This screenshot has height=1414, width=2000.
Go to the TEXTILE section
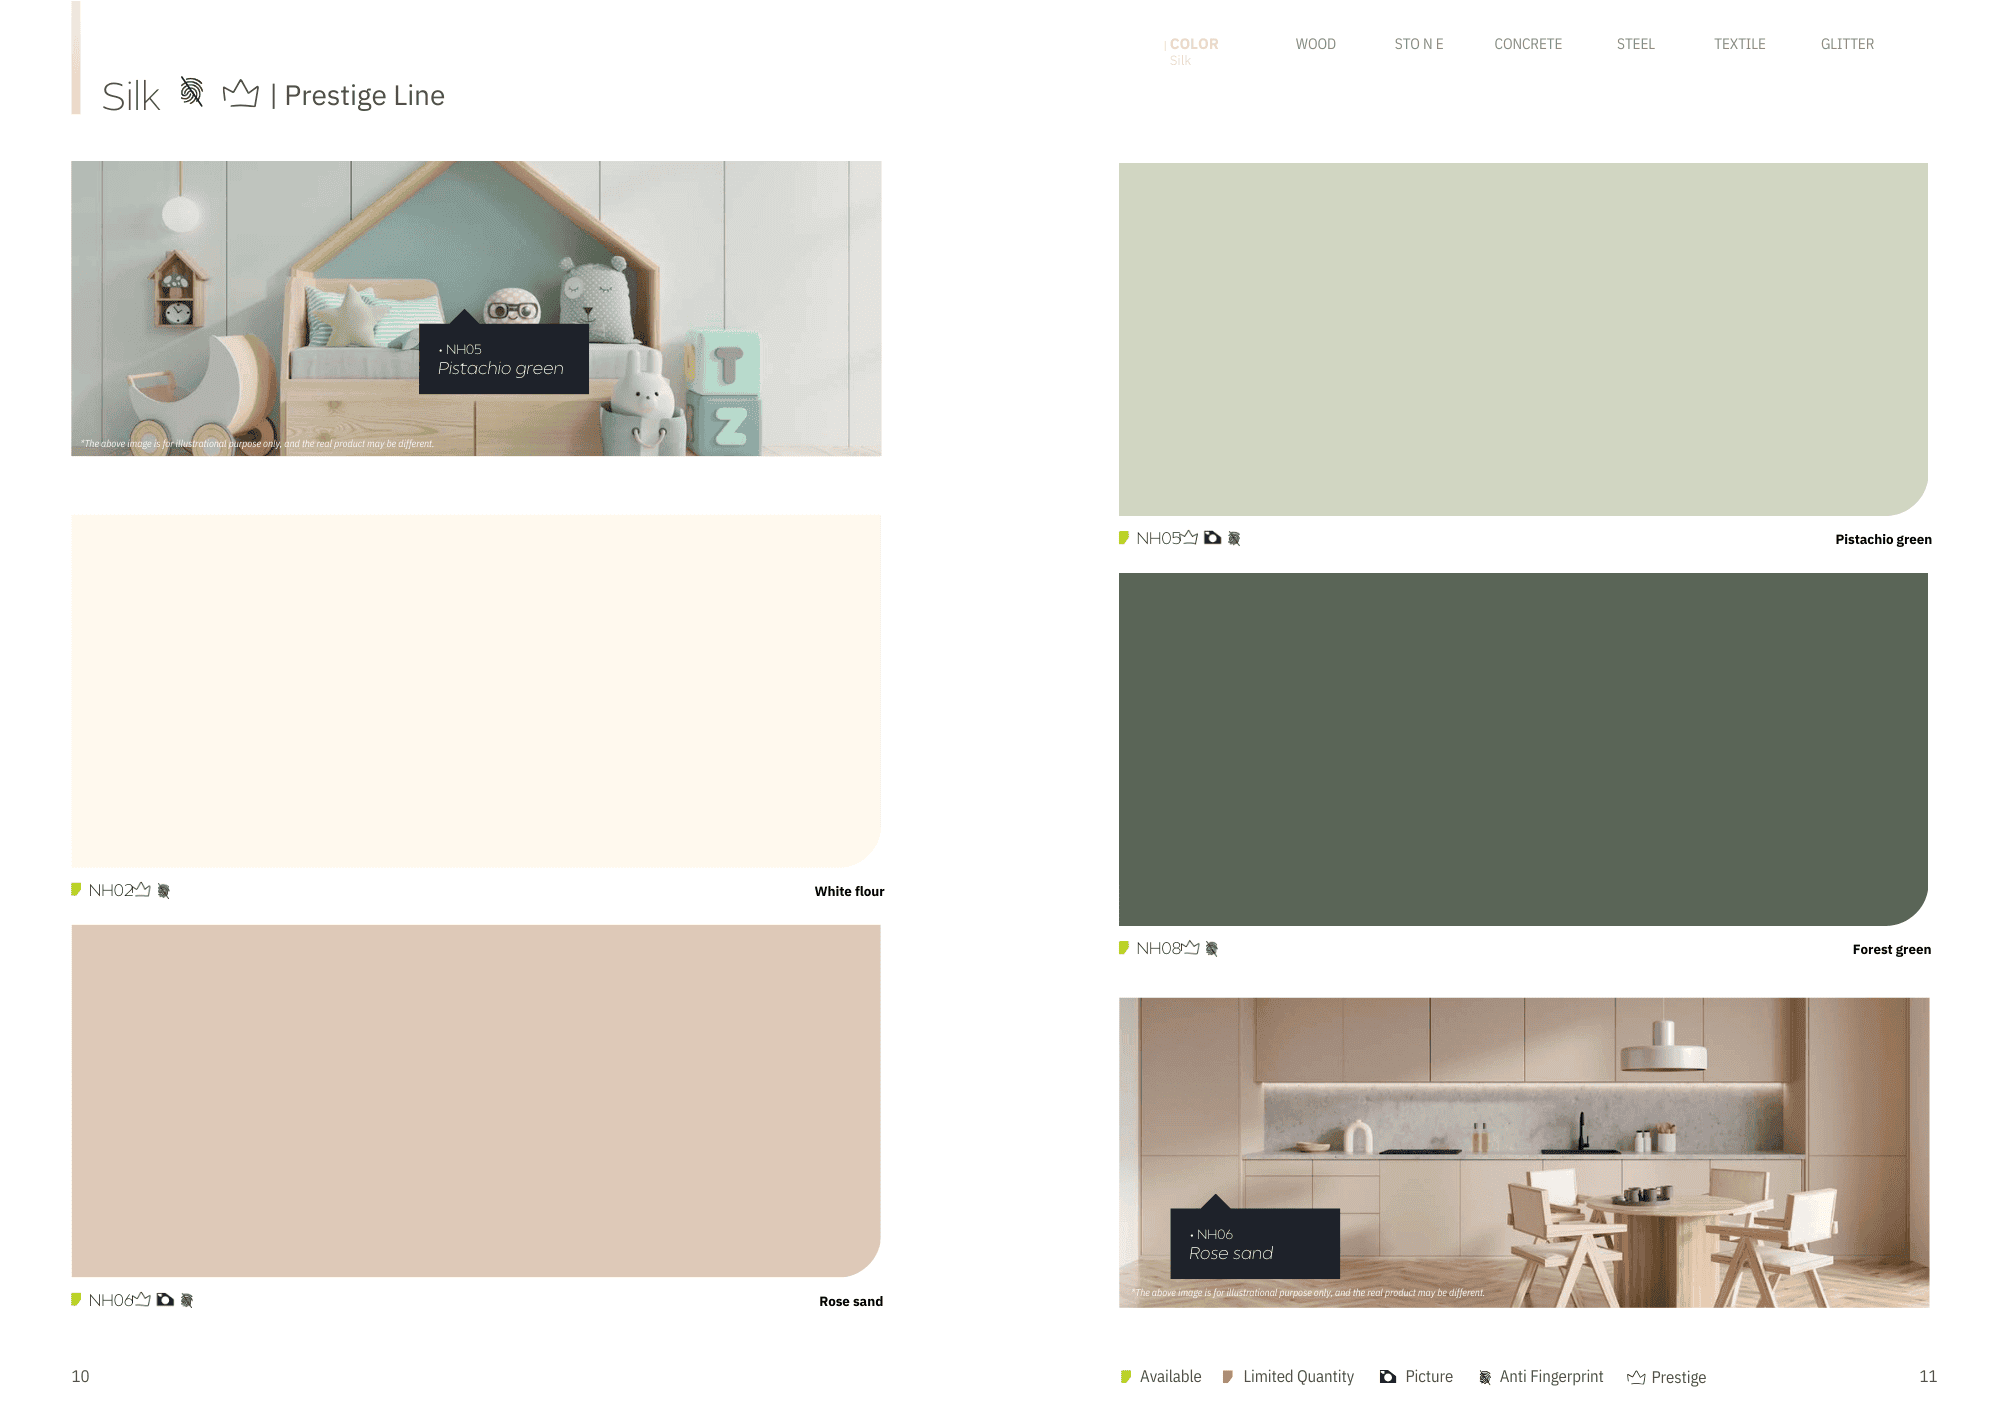pos(1739,44)
